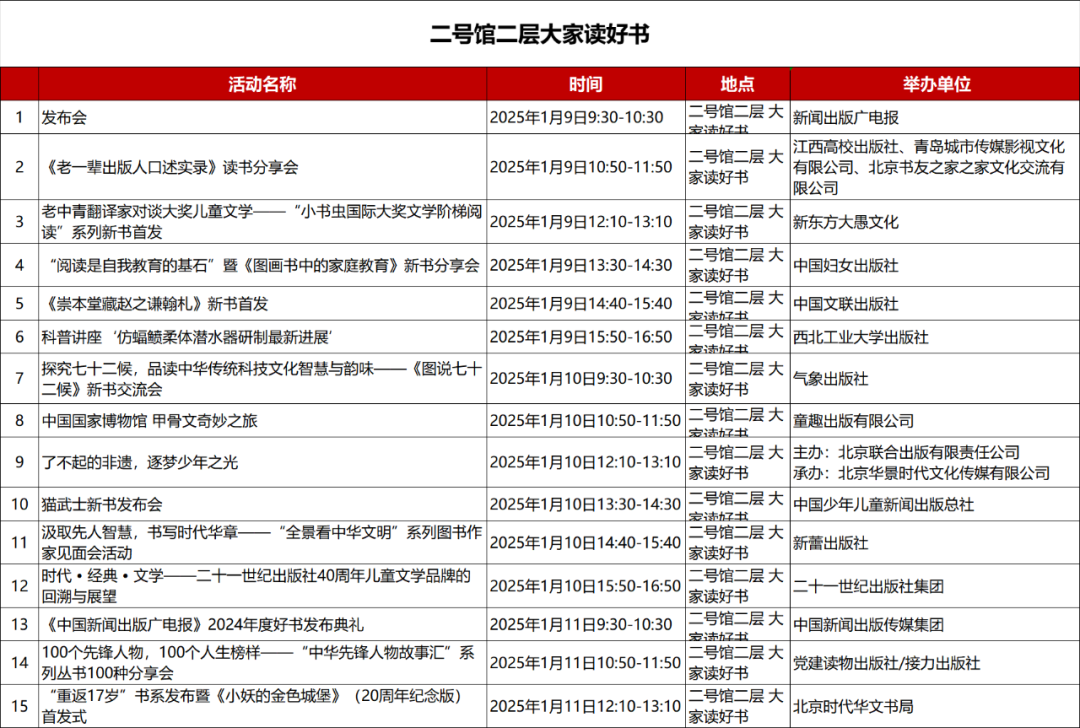1080x728 pixels.
Task: Select the 中国妇女出版社 organizer cell
Action: pos(853,266)
